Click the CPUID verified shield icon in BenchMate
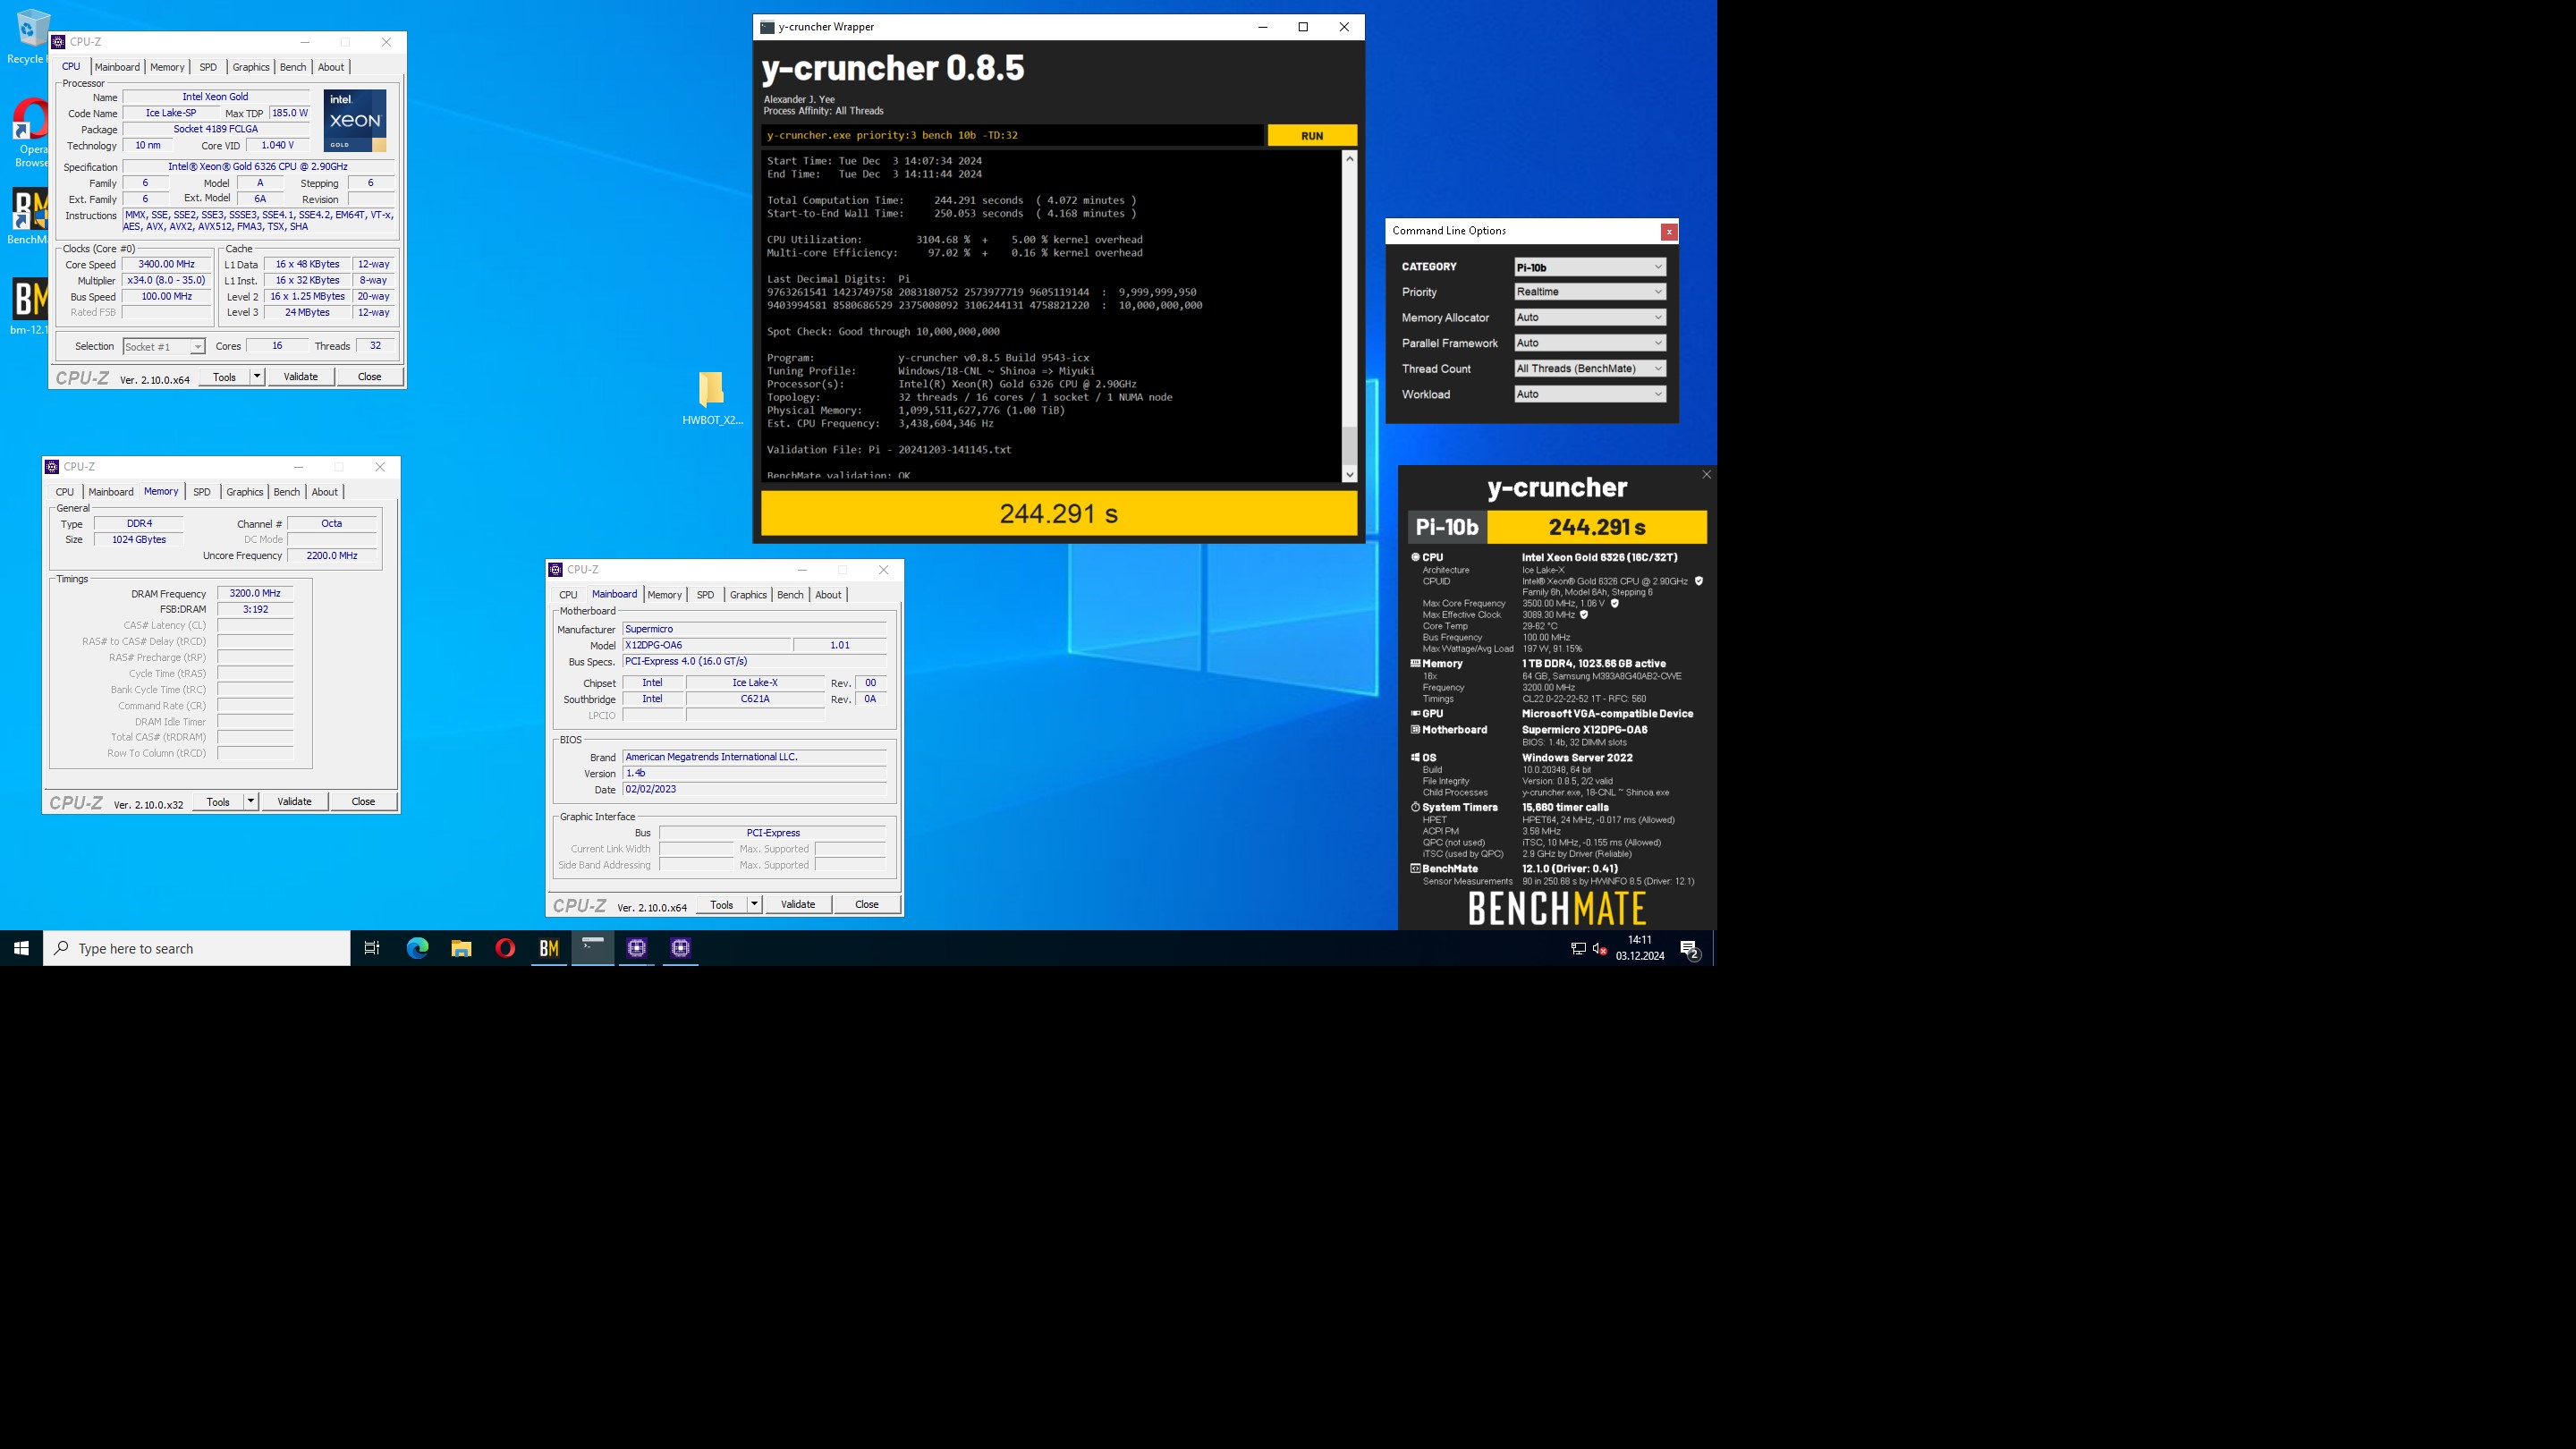The image size is (2576, 1449). click(x=1698, y=581)
